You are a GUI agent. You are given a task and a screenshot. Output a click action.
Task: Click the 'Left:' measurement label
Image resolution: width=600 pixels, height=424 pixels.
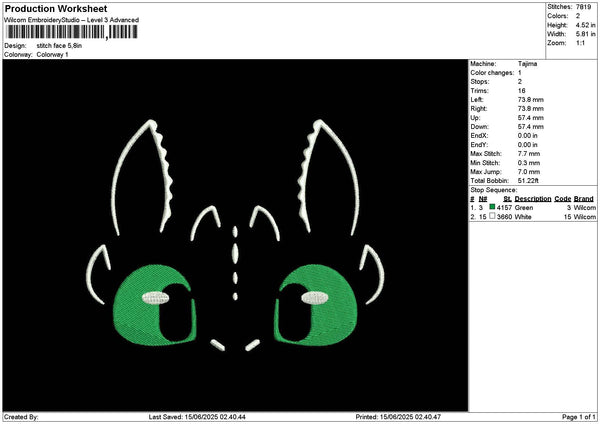click(476, 100)
